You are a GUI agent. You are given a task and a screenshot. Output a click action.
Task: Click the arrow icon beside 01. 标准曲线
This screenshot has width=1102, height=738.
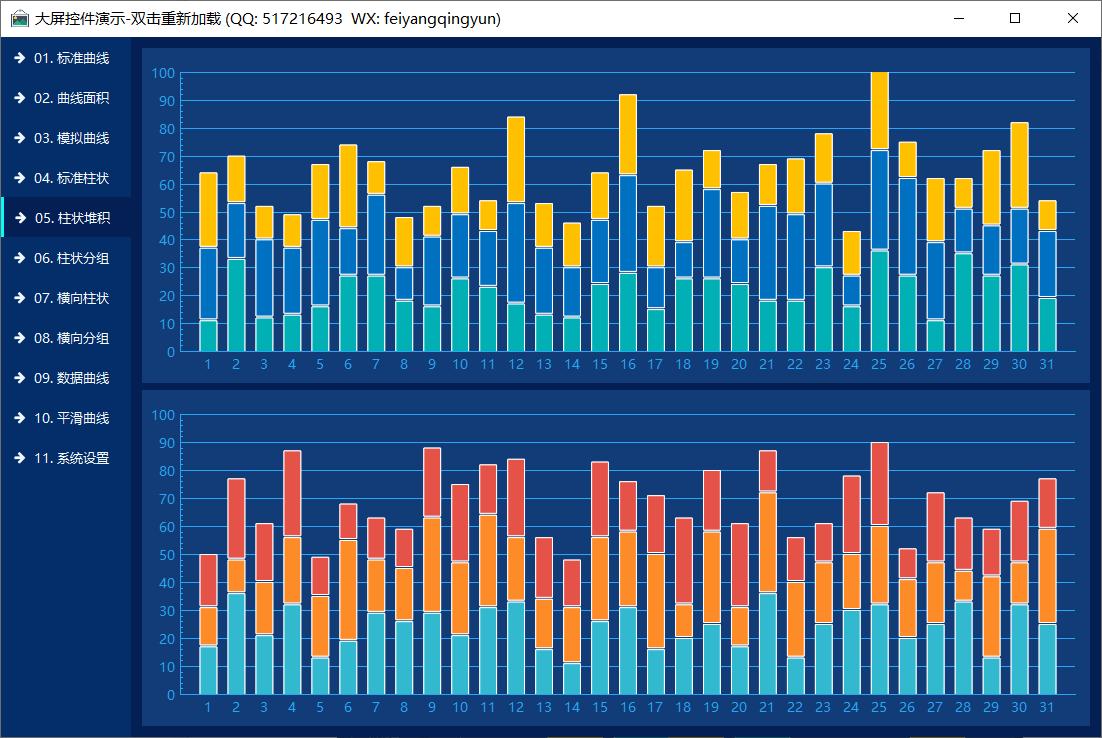(x=19, y=58)
